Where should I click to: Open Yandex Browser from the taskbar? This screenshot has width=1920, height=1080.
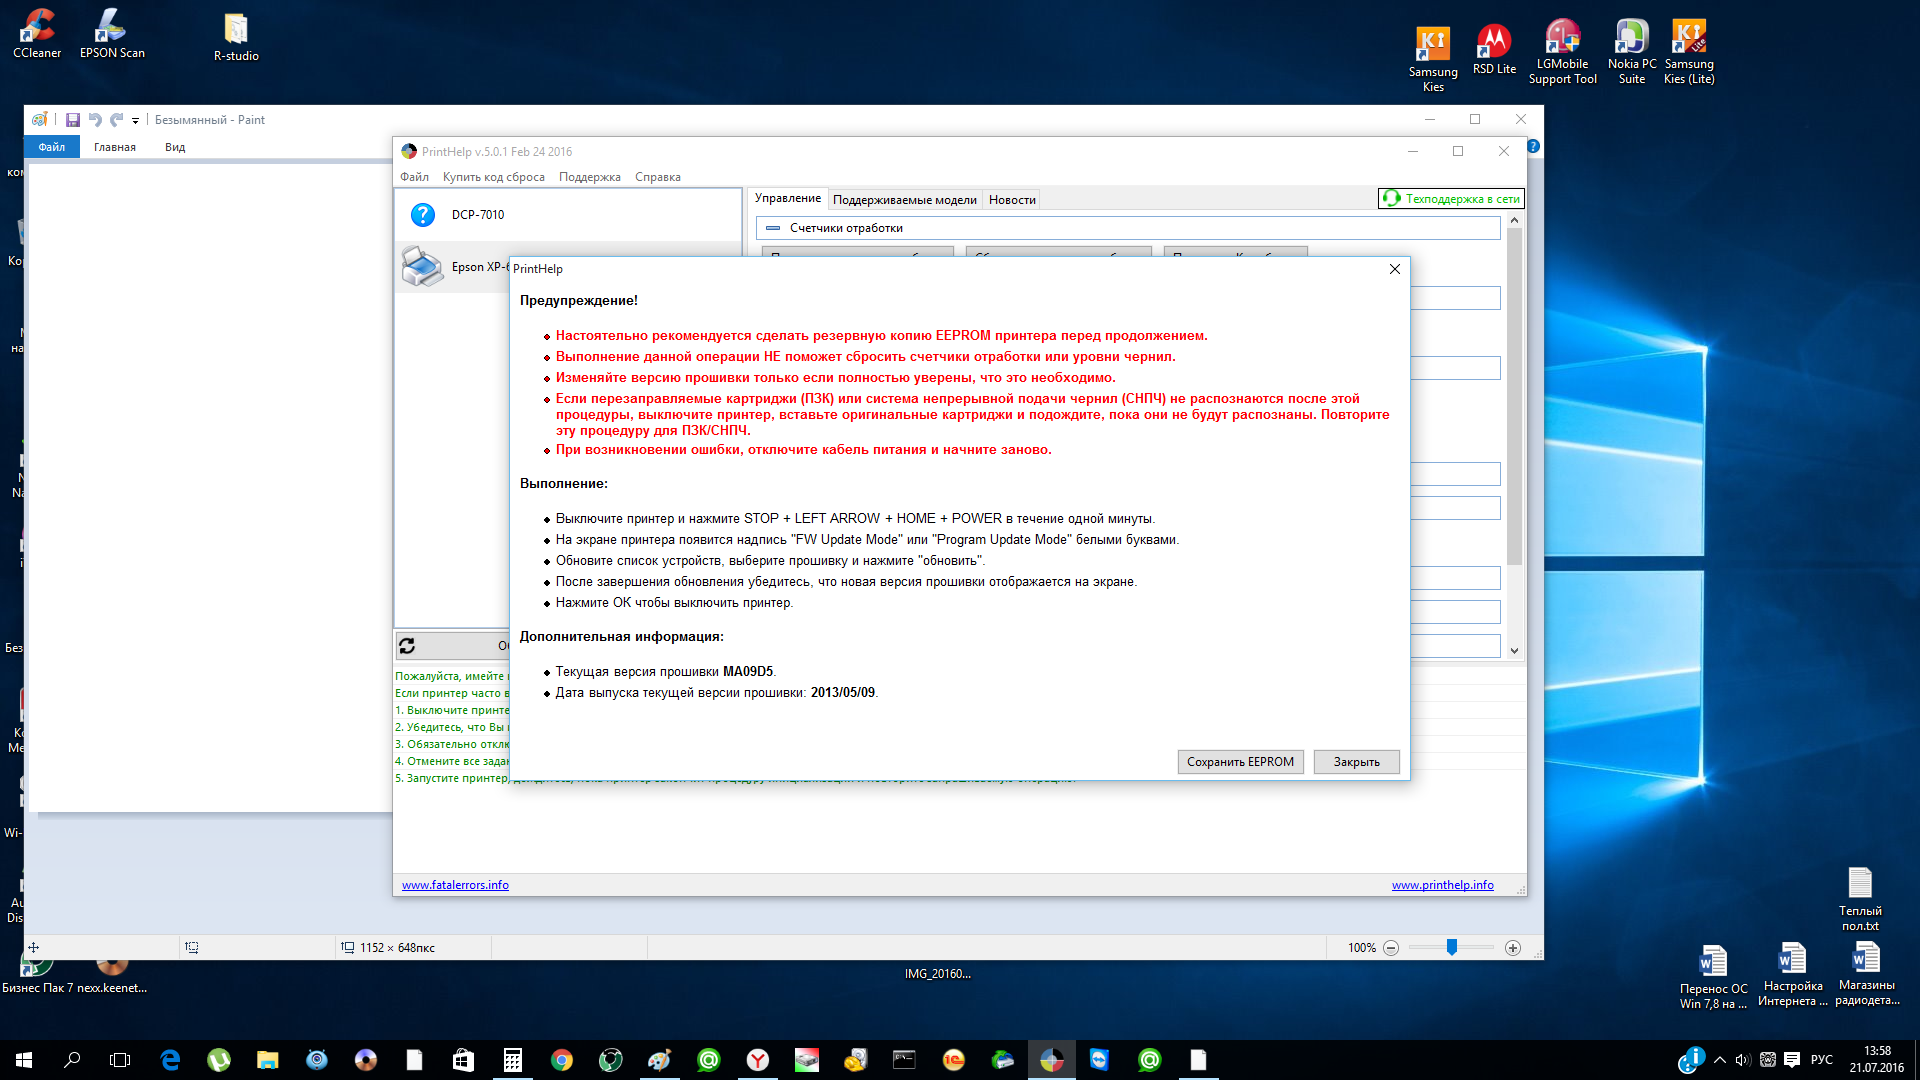pyautogui.click(x=757, y=1060)
